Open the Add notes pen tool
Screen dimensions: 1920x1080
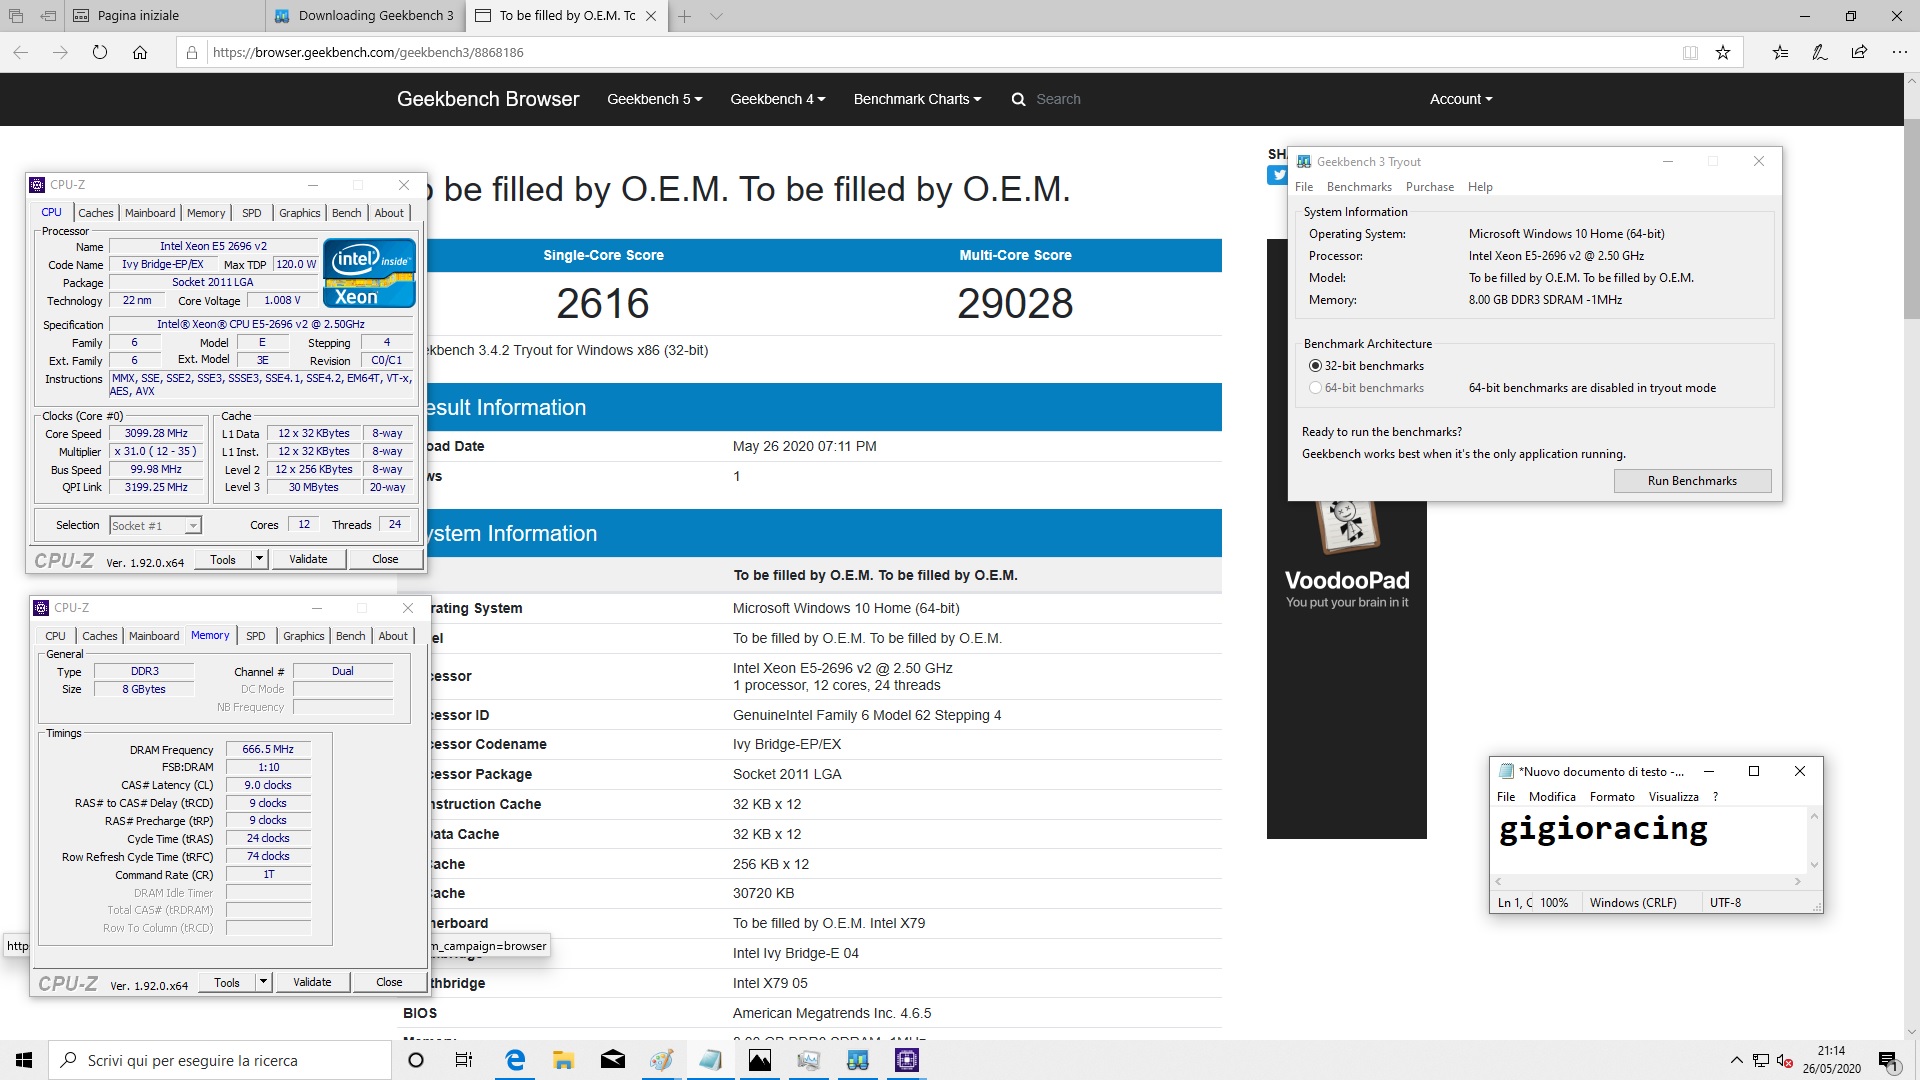[x=1820, y=52]
